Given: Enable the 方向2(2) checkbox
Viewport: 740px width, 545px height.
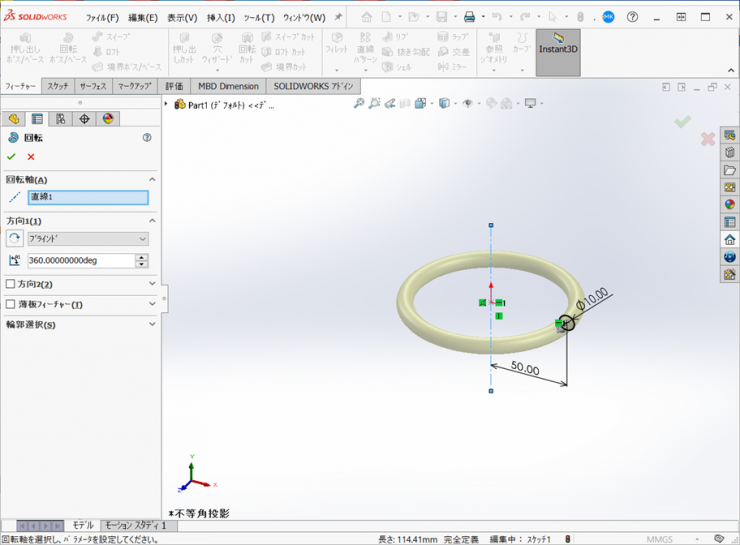Looking at the screenshot, I should pyautogui.click(x=11, y=284).
